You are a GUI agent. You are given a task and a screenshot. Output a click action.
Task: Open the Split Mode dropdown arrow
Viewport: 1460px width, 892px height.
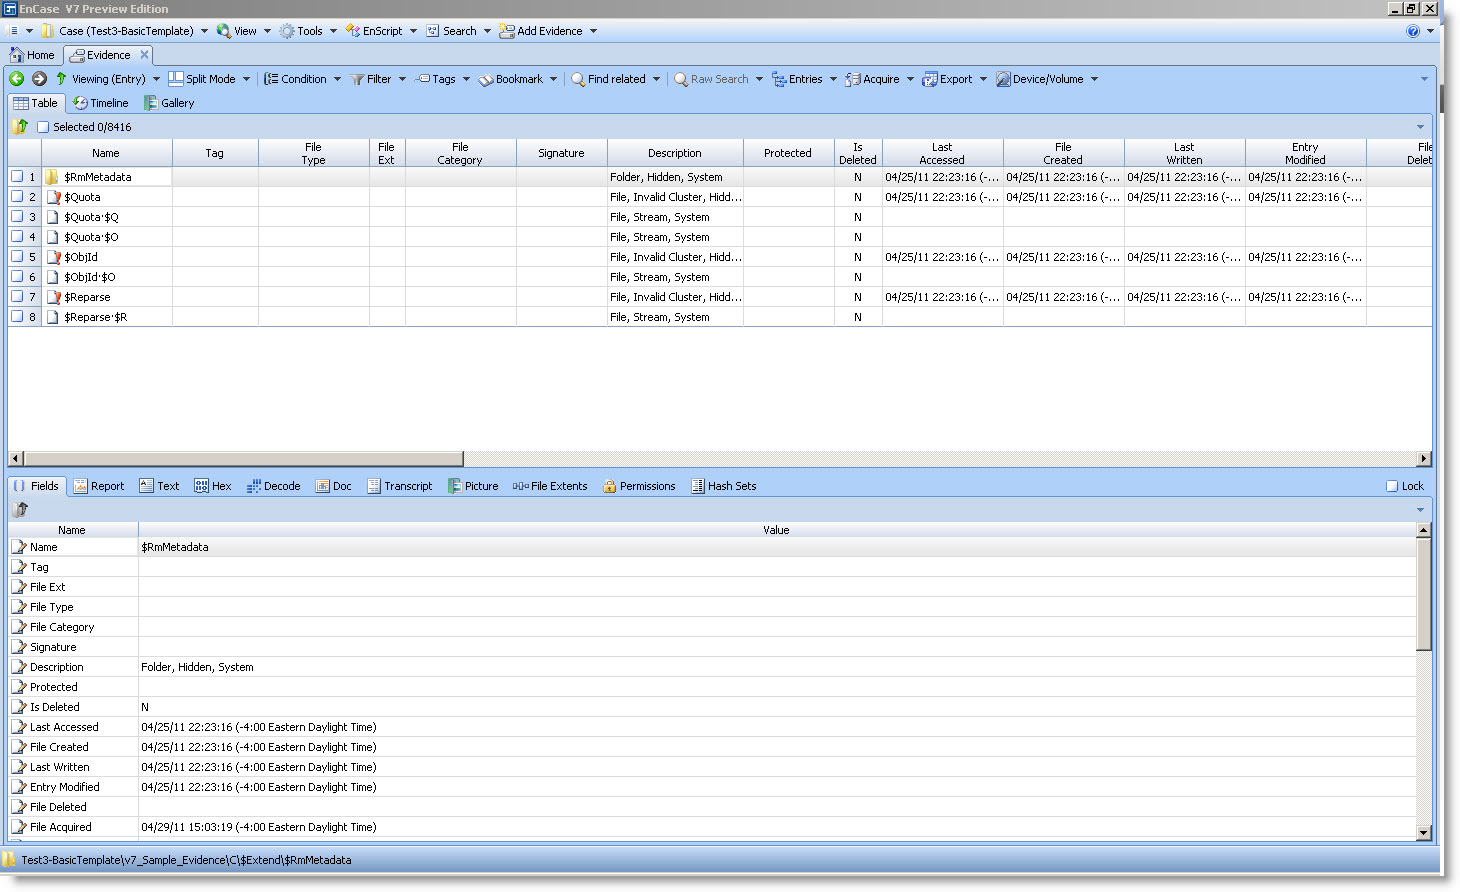(246, 79)
